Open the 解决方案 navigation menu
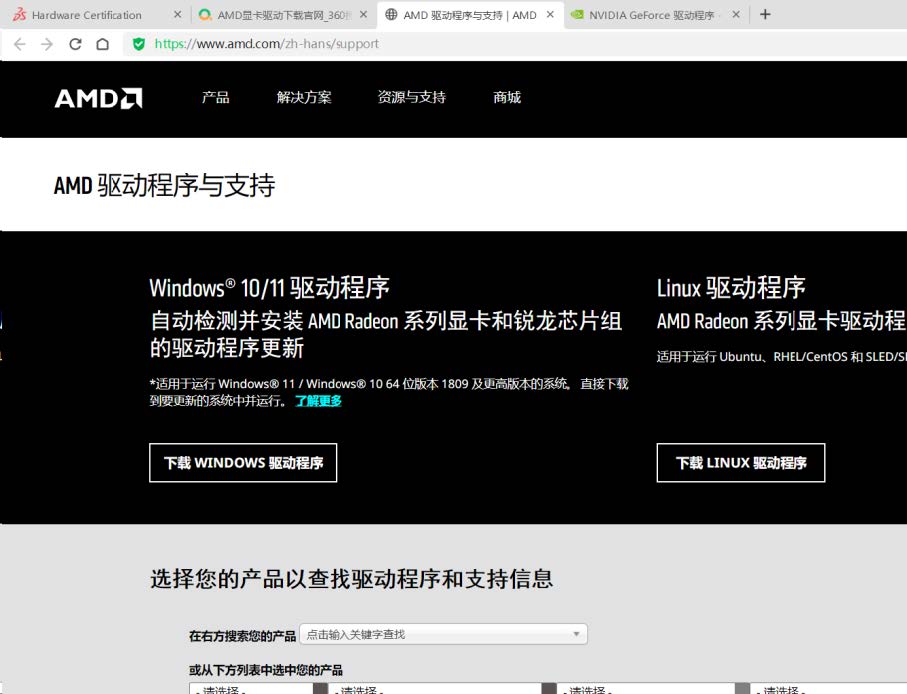 pyautogui.click(x=304, y=97)
